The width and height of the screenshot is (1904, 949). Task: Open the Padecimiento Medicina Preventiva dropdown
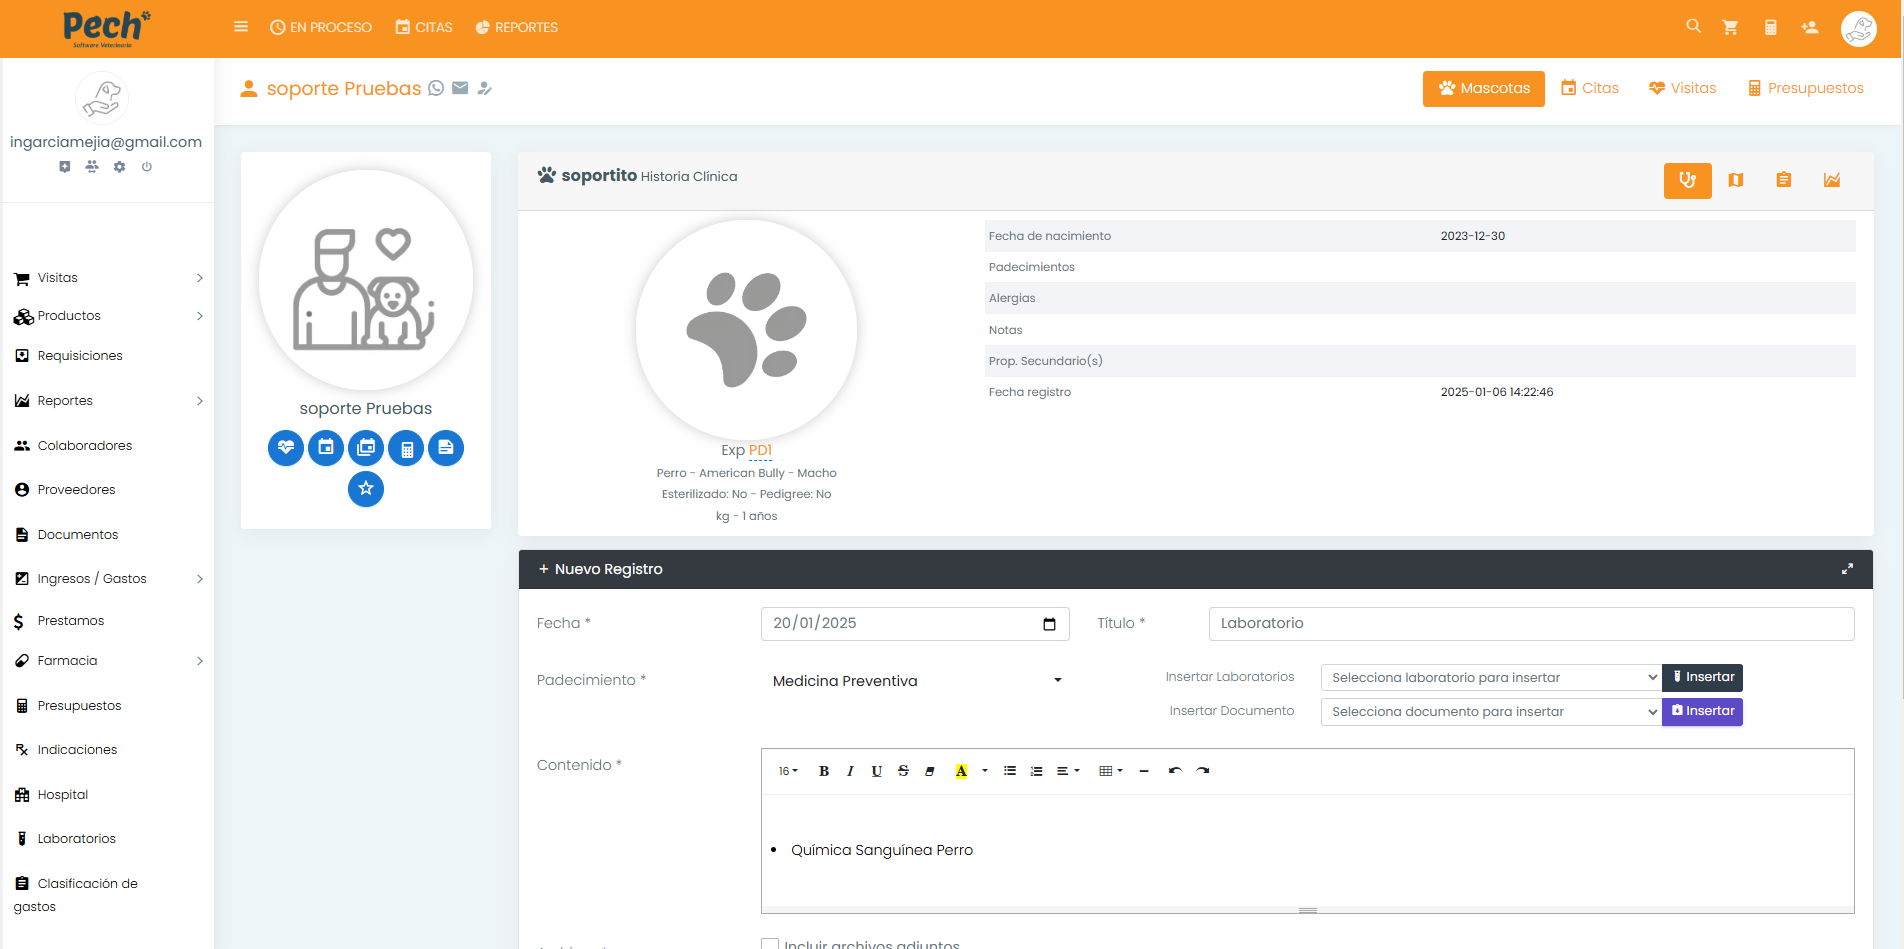pyautogui.click(x=915, y=681)
